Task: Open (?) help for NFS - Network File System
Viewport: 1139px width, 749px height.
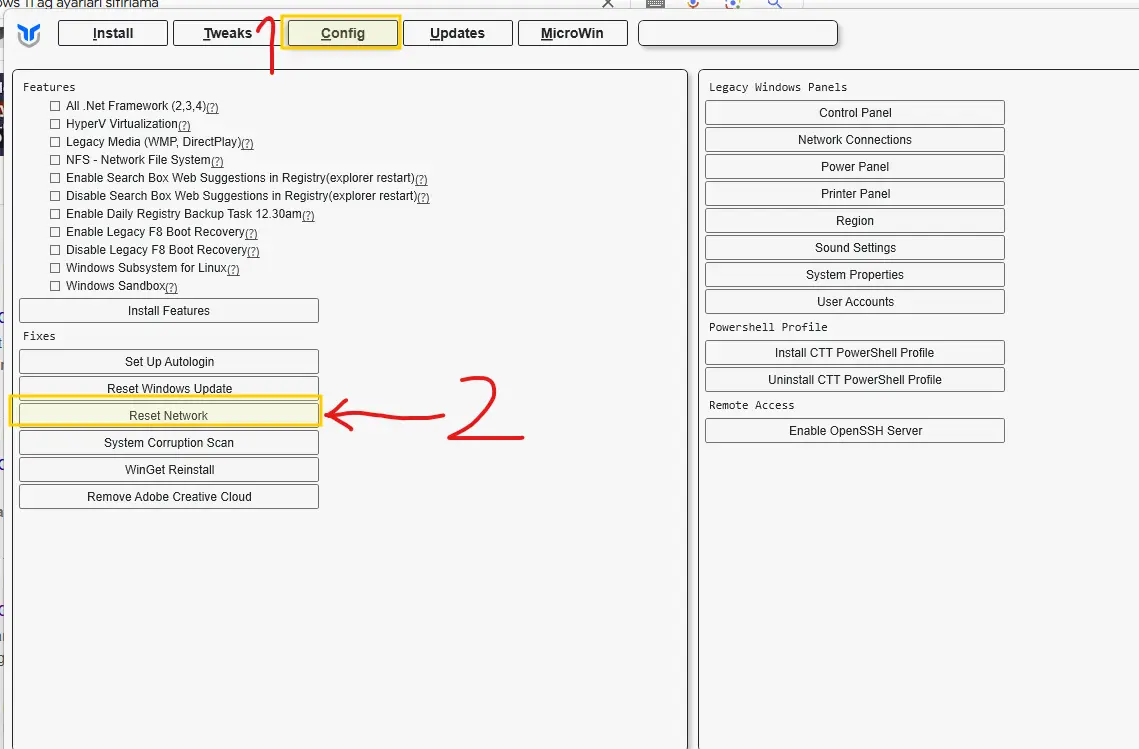Action: [217, 161]
